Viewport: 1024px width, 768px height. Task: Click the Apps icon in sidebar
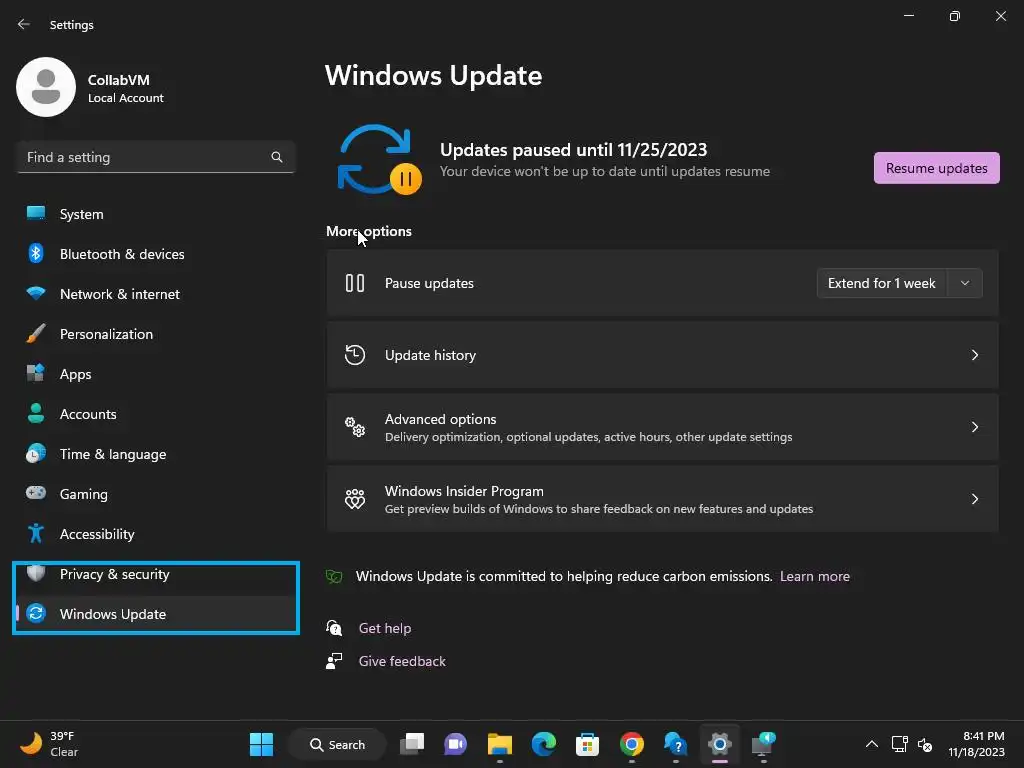coord(36,373)
